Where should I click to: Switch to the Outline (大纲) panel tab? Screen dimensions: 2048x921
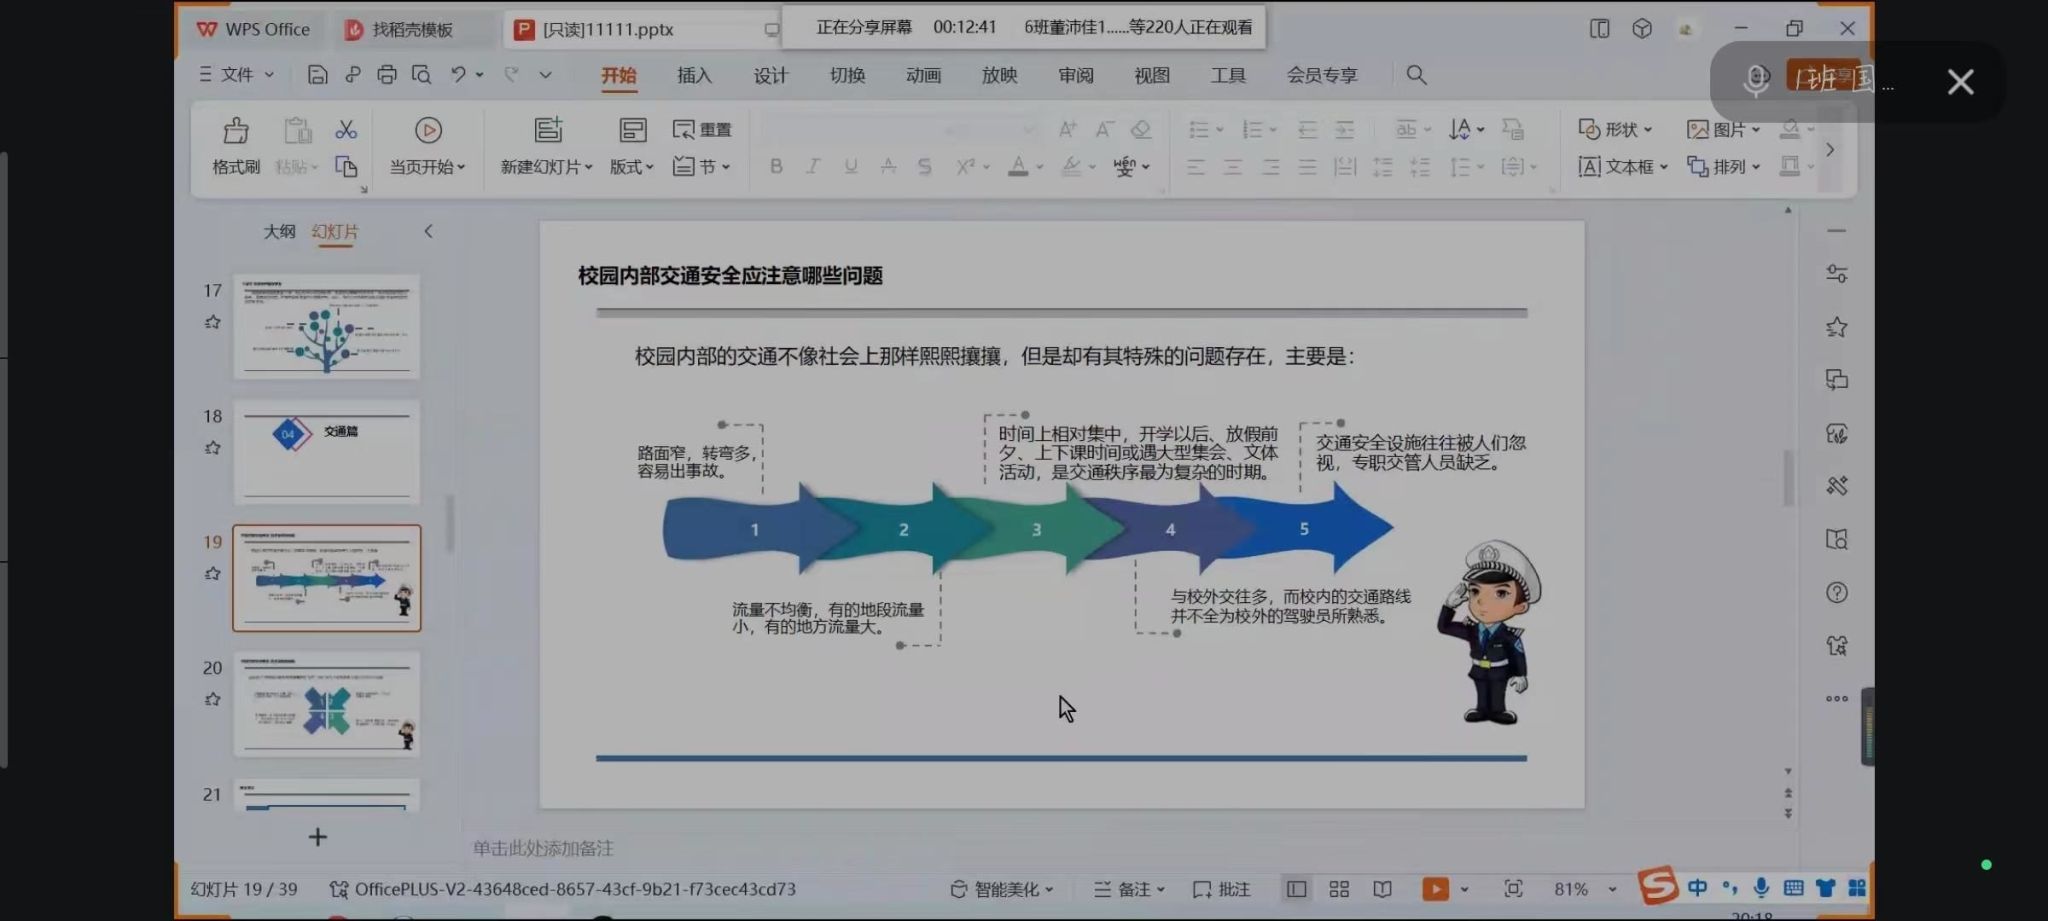click(279, 232)
